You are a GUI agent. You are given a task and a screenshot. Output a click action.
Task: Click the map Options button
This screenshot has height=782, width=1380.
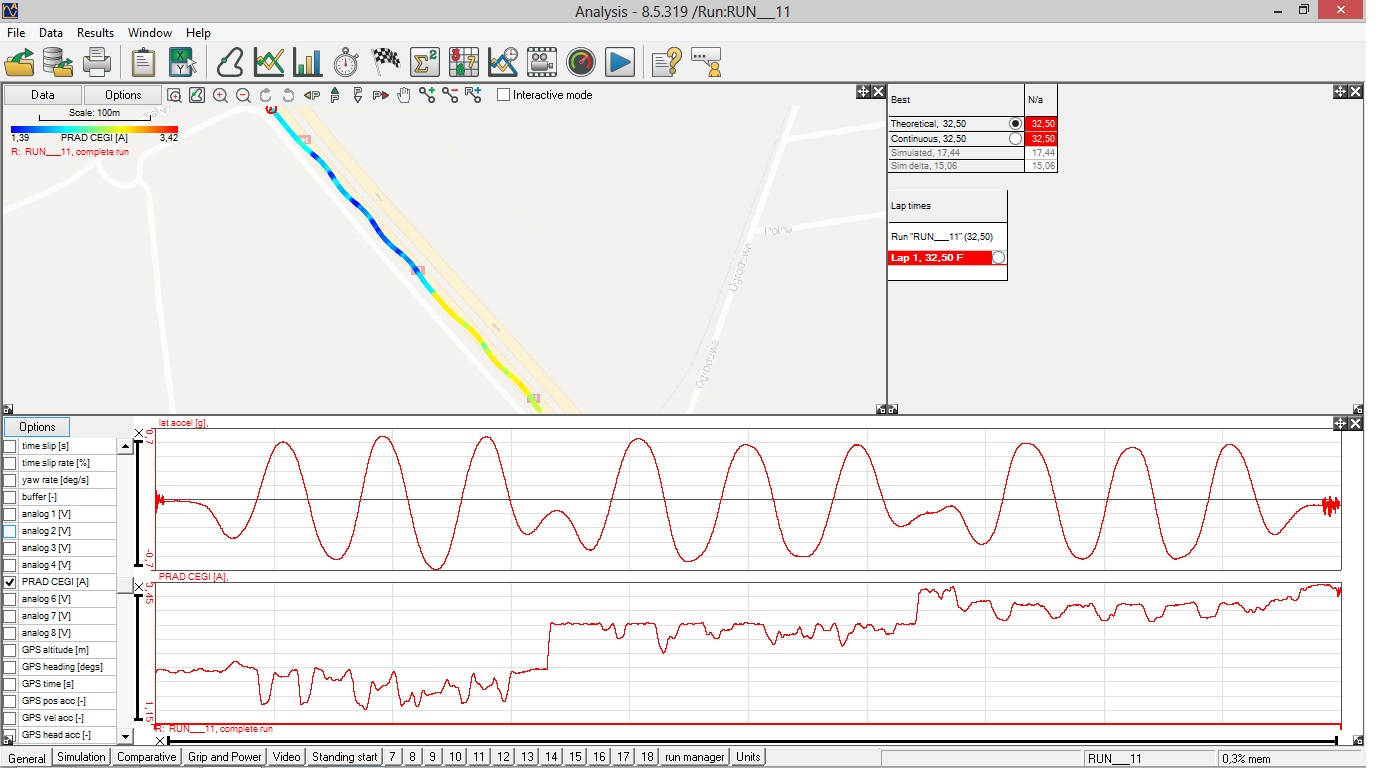pyautogui.click(x=123, y=95)
